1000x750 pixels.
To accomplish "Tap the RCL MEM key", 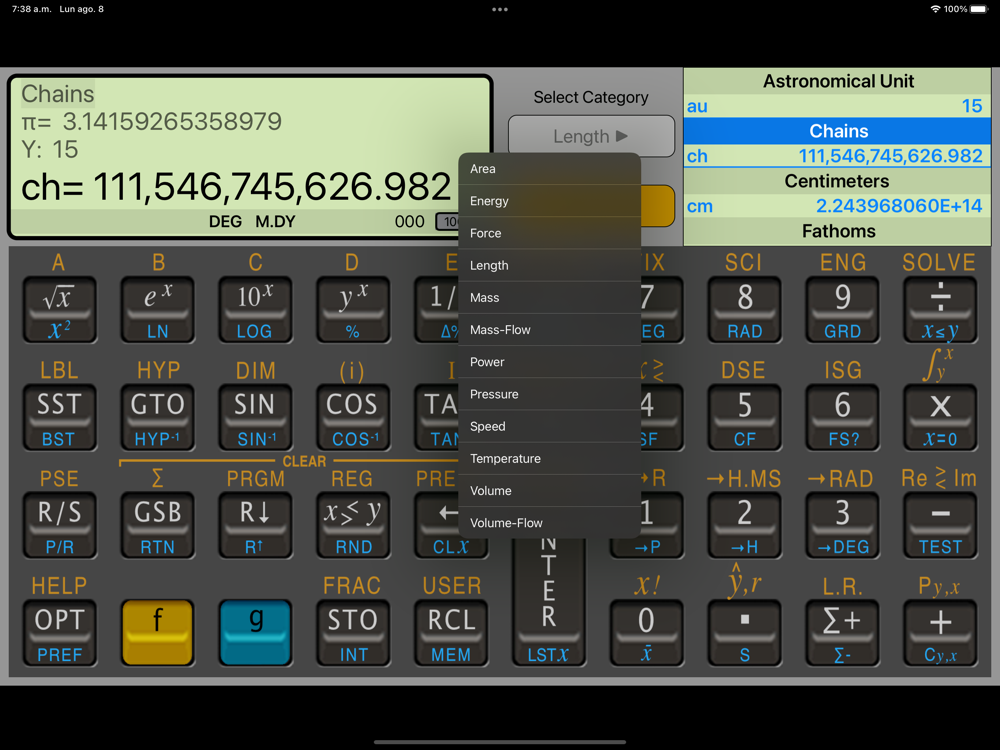I will point(451,633).
